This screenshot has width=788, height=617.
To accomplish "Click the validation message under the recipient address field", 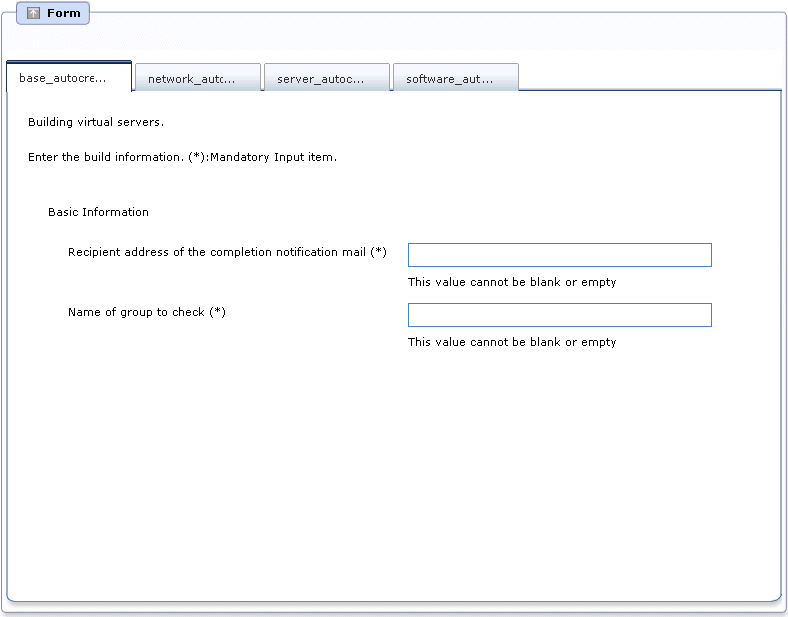I will 512,282.
